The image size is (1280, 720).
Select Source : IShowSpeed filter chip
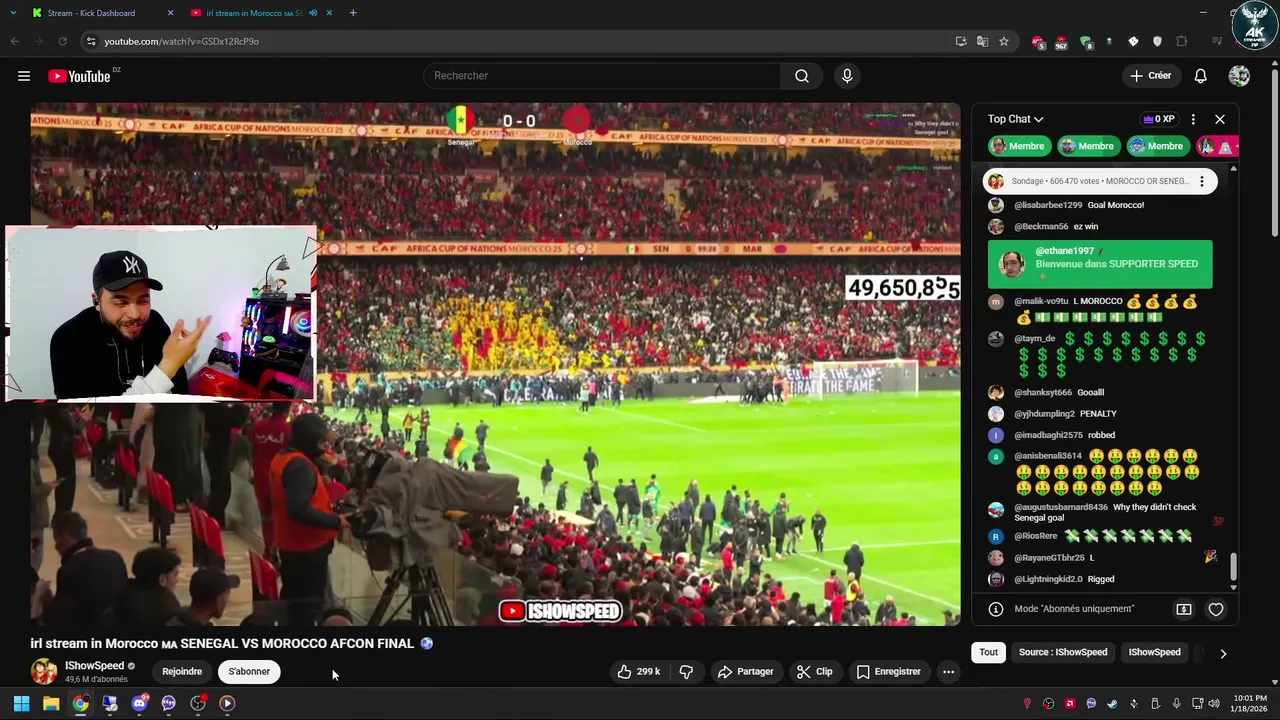click(x=1063, y=652)
